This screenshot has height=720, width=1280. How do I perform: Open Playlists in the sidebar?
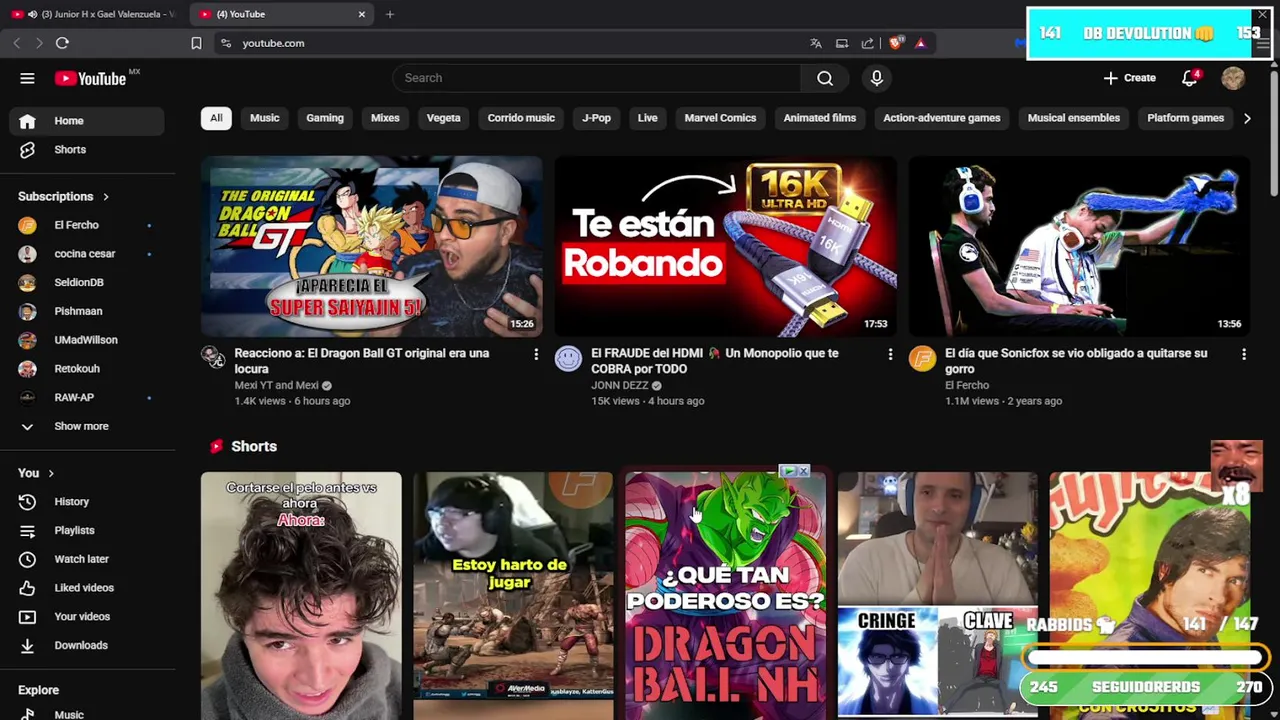click(x=88, y=531)
